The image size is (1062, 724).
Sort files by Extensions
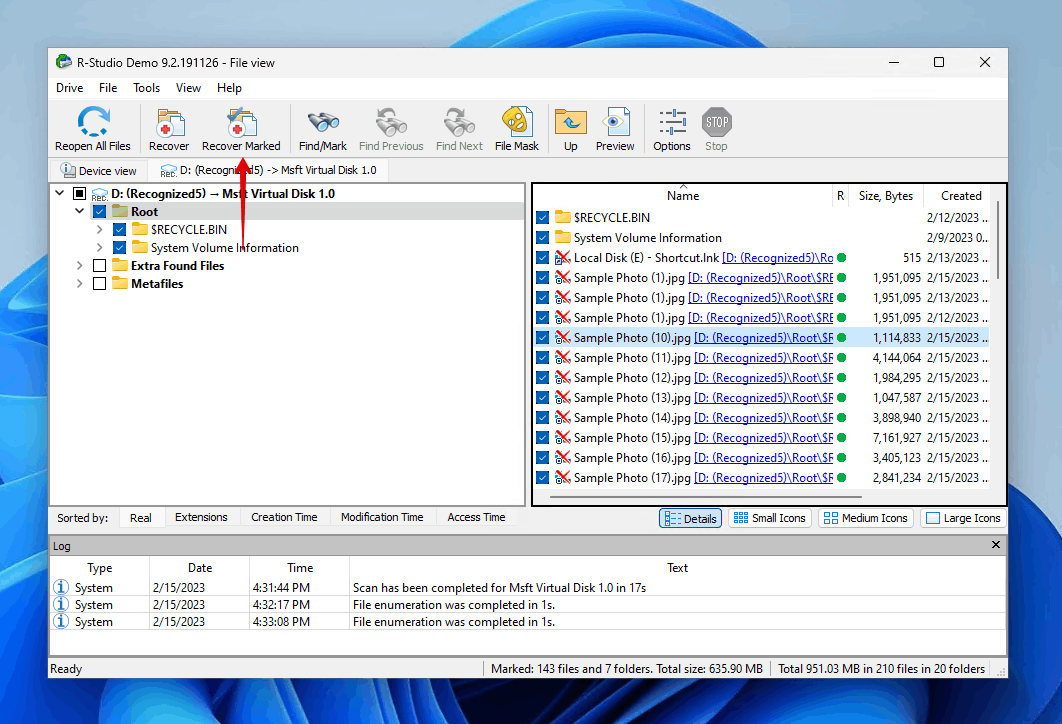(201, 517)
